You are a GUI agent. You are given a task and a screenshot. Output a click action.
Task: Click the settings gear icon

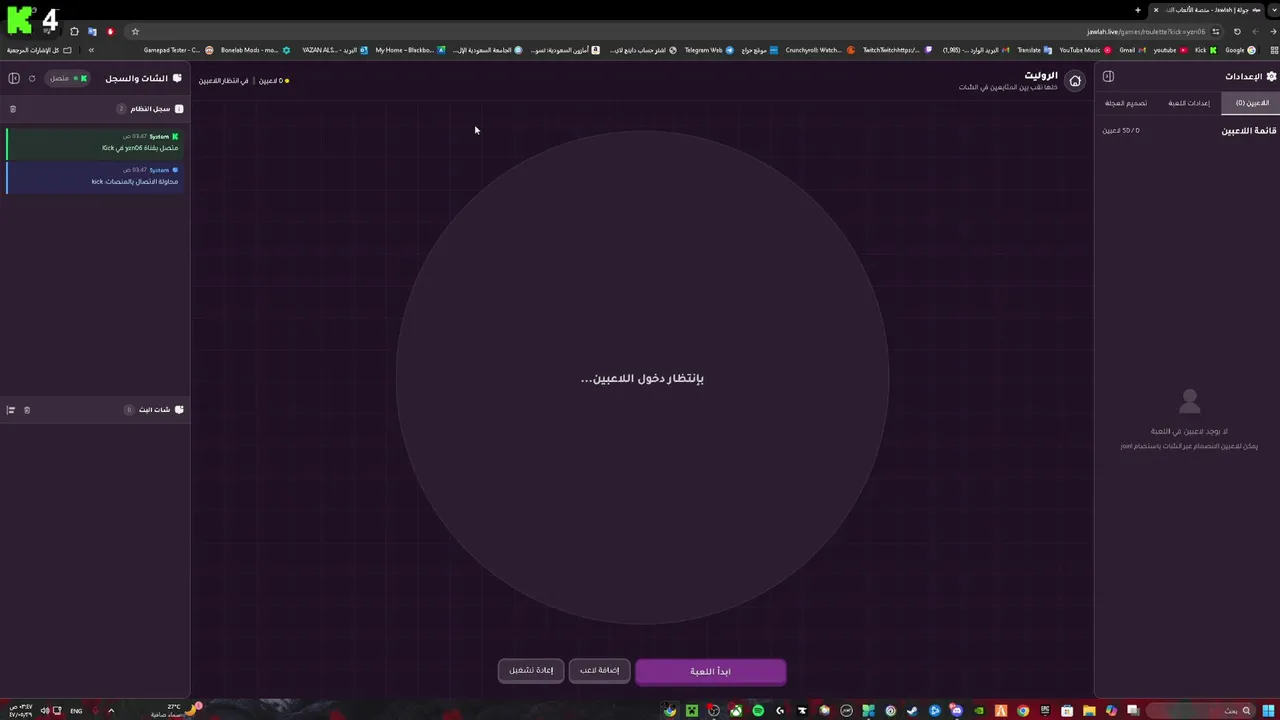[x=1271, y=76]
